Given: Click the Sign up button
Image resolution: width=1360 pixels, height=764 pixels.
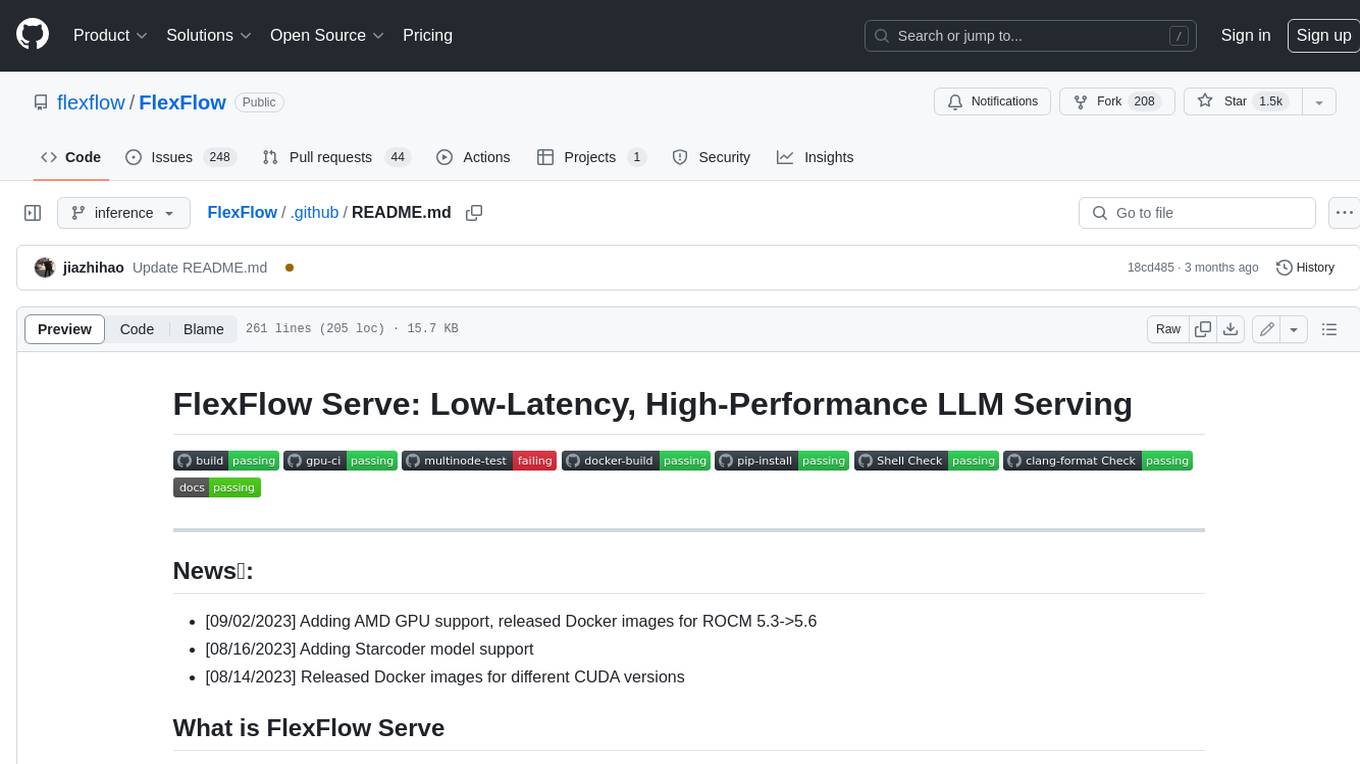Looking at the screenshot, I should (1323, 35).
